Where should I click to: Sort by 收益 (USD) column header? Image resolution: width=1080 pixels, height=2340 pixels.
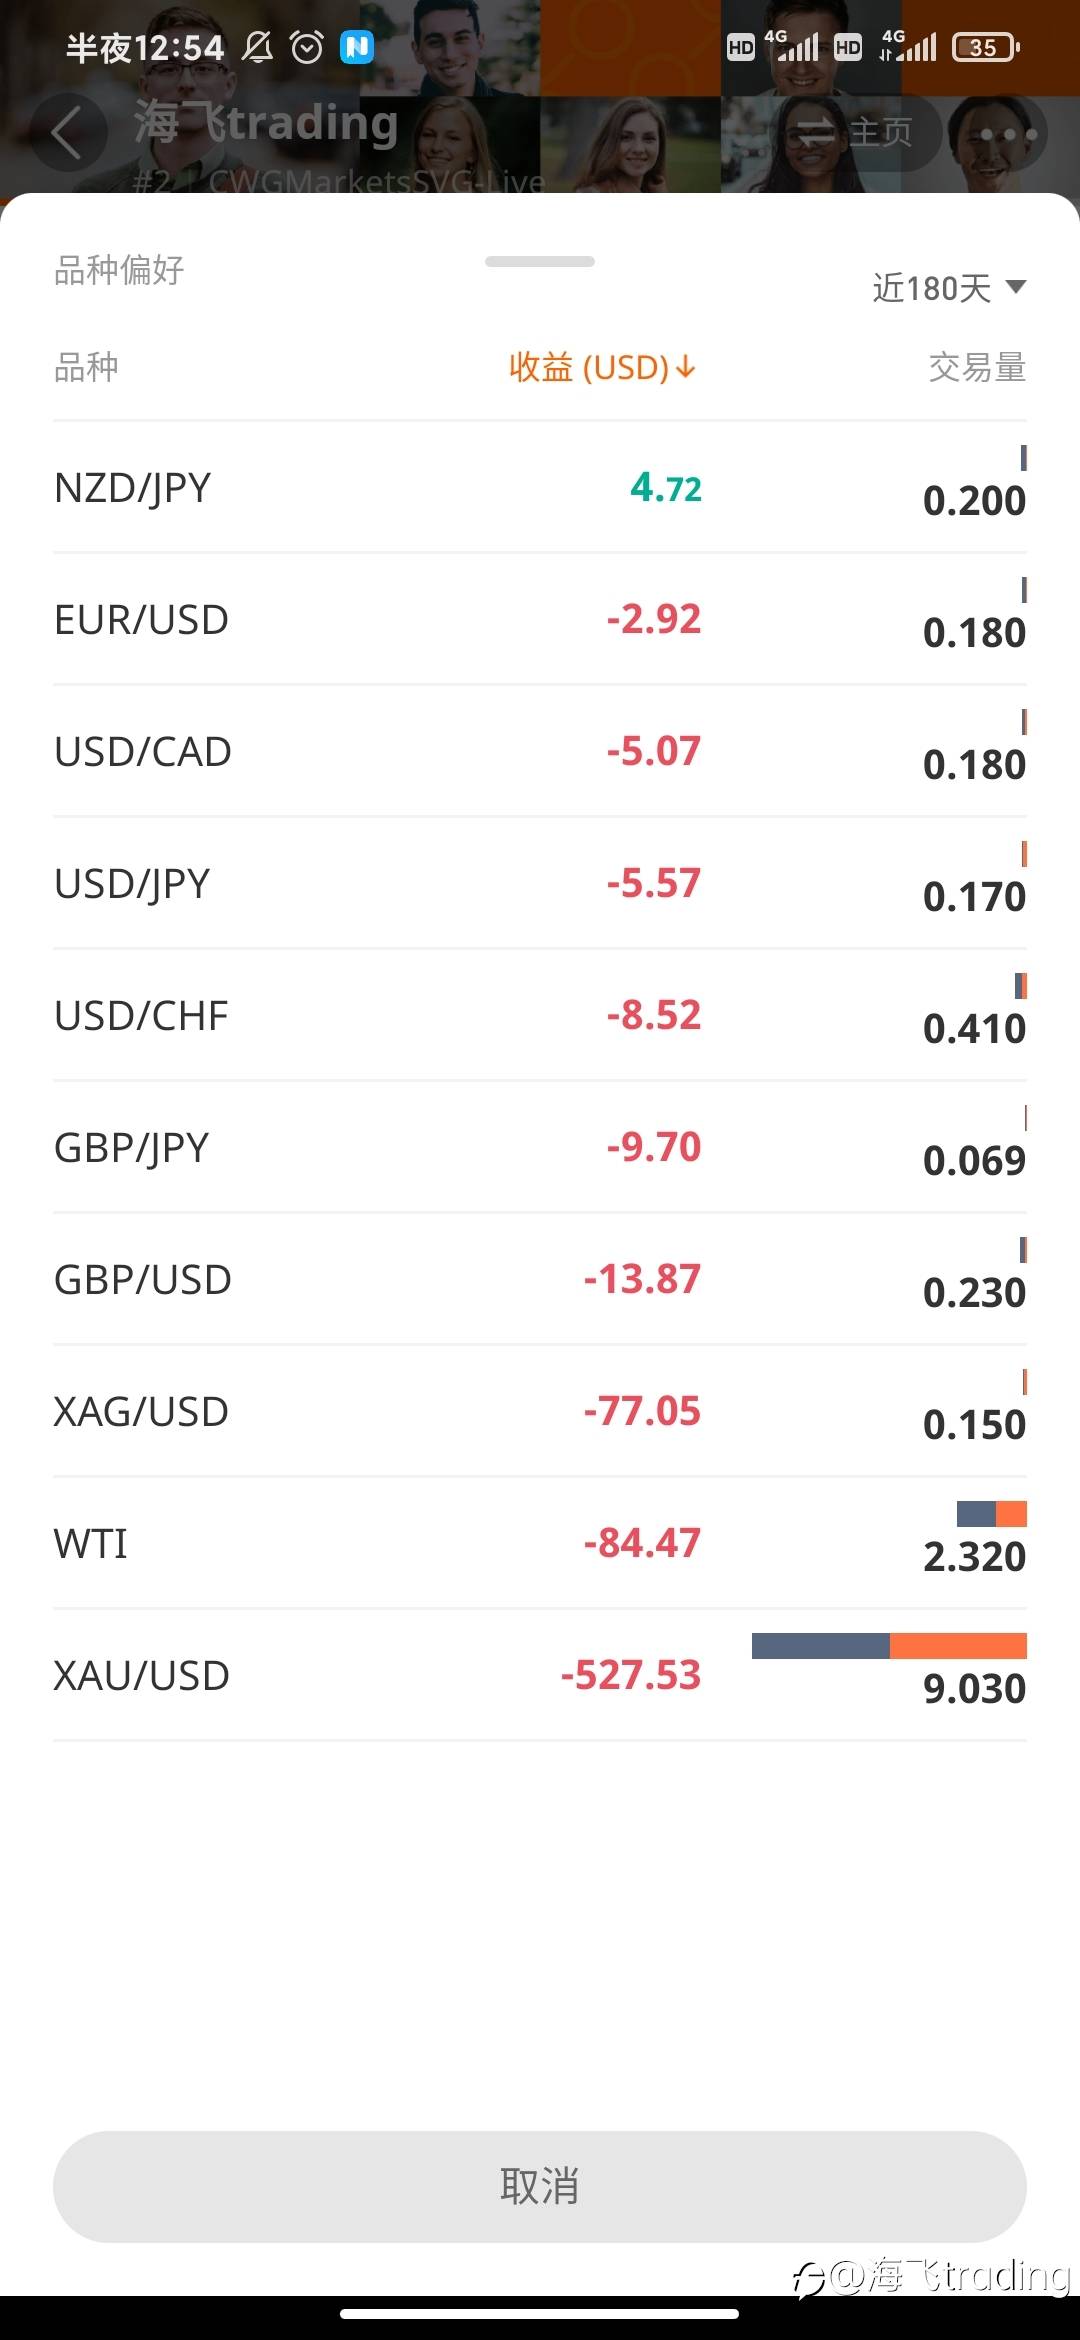pos(590,368)
